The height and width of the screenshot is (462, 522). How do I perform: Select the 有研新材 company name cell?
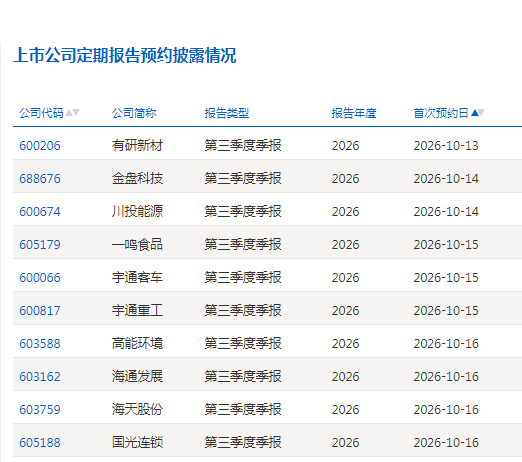click(137, 146)
